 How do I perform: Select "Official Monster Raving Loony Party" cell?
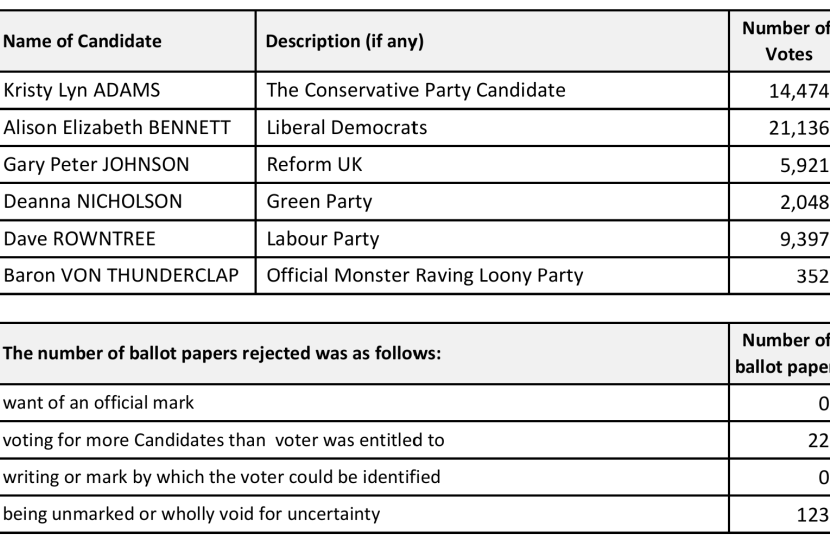click(424, 275)
